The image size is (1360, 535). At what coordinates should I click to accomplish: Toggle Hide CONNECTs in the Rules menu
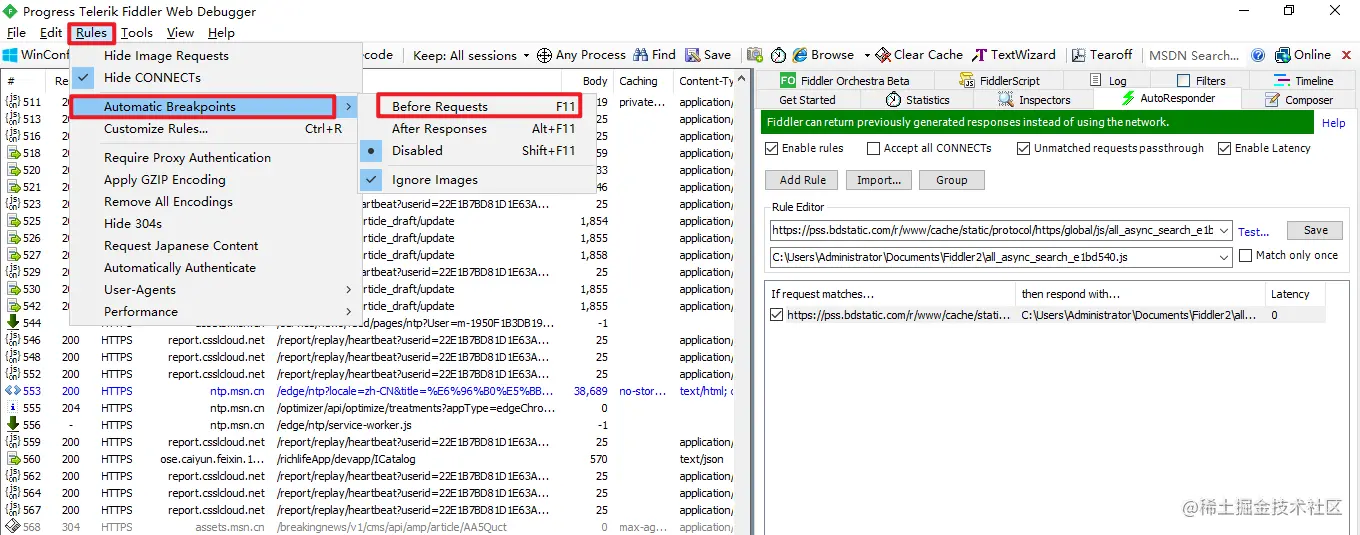point(216,78)
